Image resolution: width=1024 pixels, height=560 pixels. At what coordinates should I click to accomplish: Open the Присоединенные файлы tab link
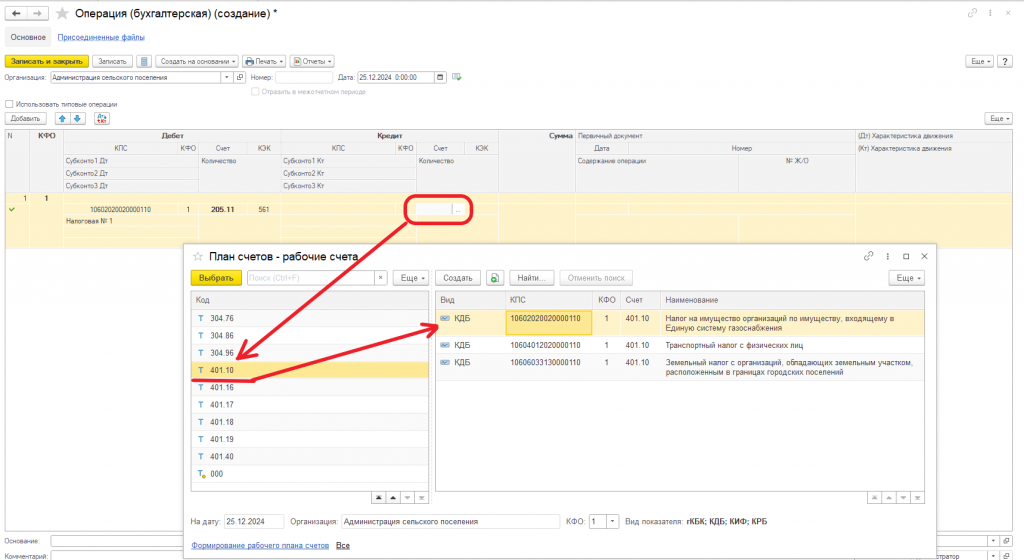pyautogui.click(x=101, y=37)
